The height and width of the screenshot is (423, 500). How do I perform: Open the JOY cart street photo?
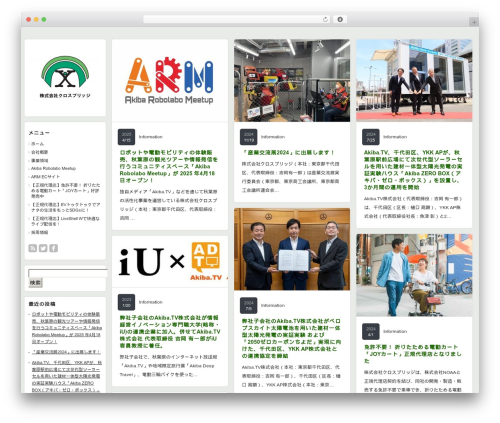(414, 275)
